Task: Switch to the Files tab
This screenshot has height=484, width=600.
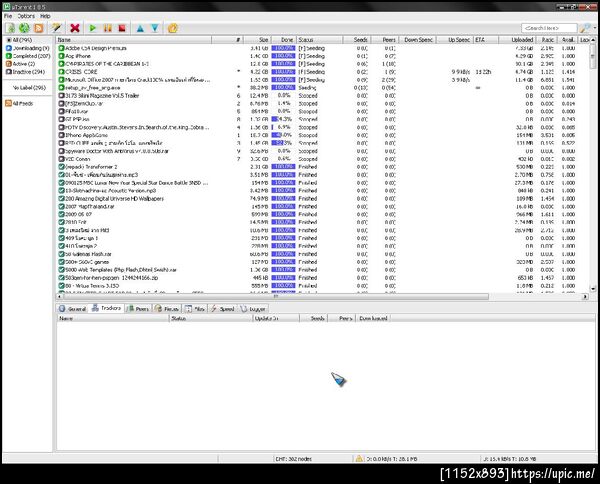Action: tap(195, 308)
